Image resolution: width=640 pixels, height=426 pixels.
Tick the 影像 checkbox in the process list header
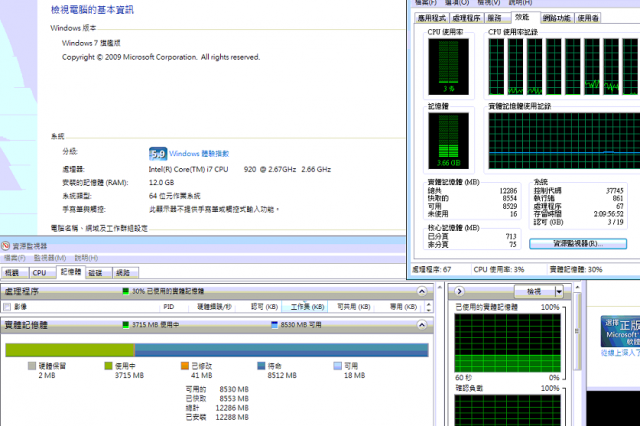pyautogui.click(x=7, y=306)
